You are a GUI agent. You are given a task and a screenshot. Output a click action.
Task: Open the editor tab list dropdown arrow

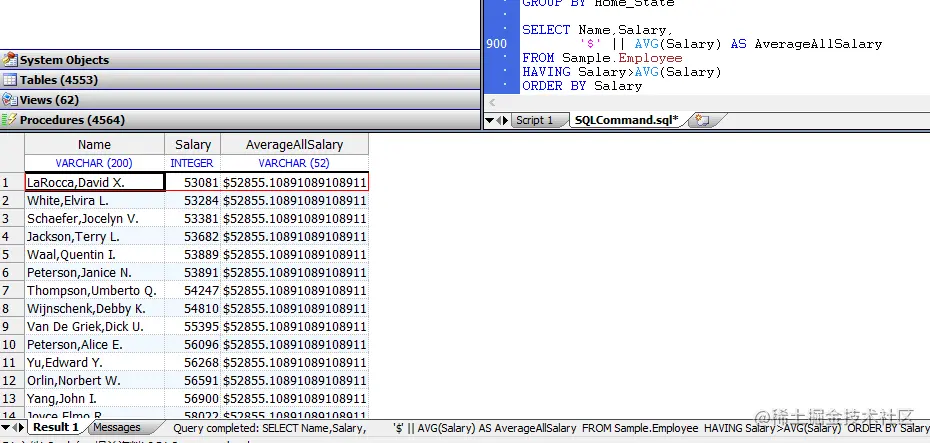pos(489,120)
